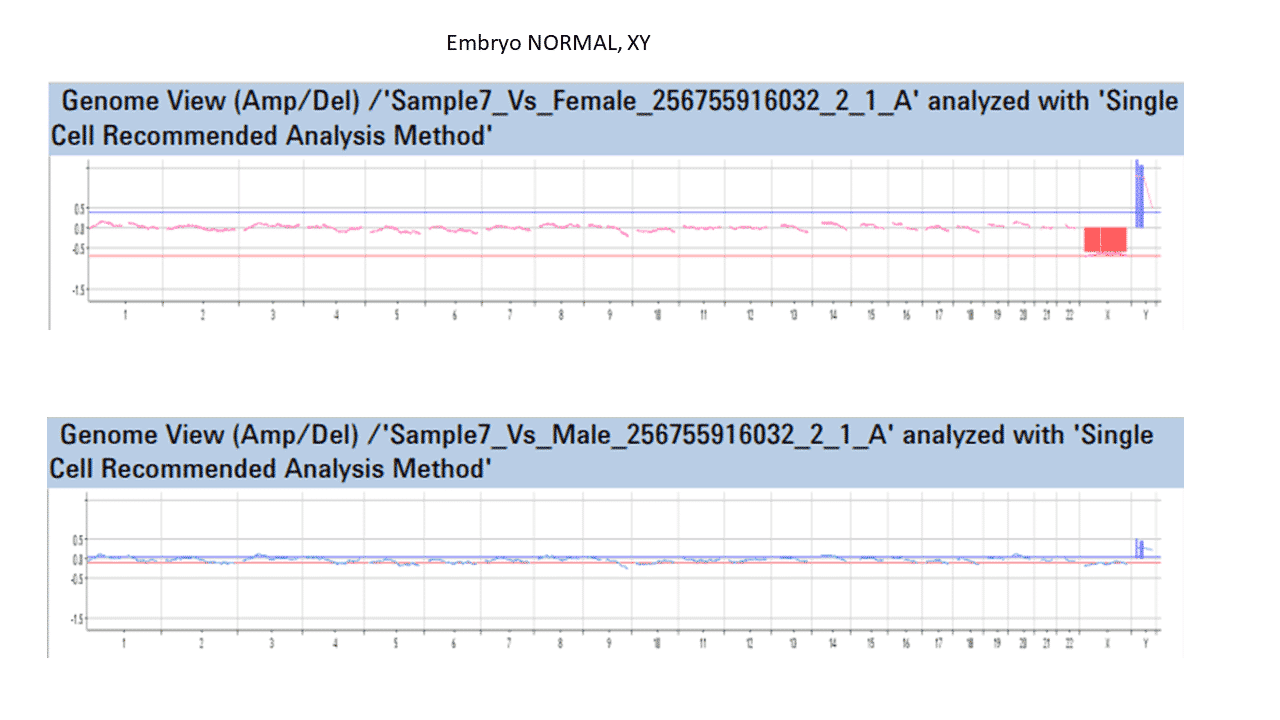Click the 0.5 y-axis value in Vs_Male chart
This screenshot has width=1280, height=720.
[x=79, y=540]
